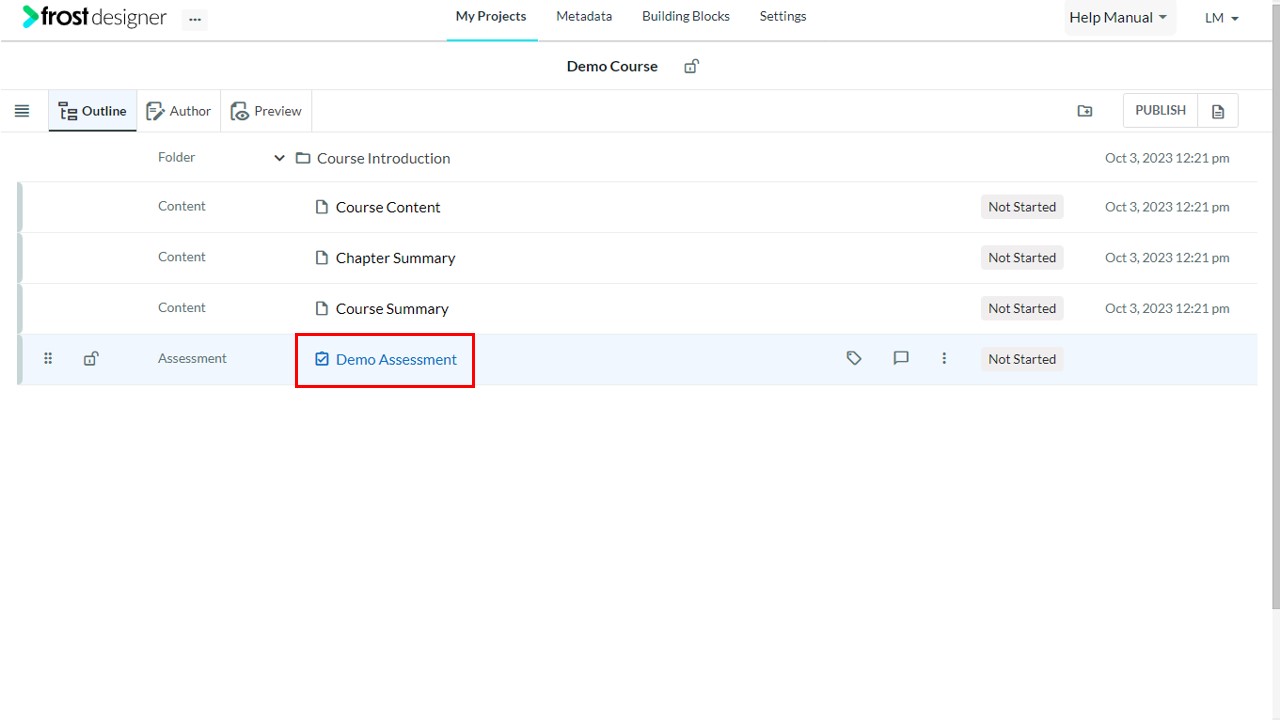
Task: Open the Help Manual dropdown
Action: [x=1118, y=18]
